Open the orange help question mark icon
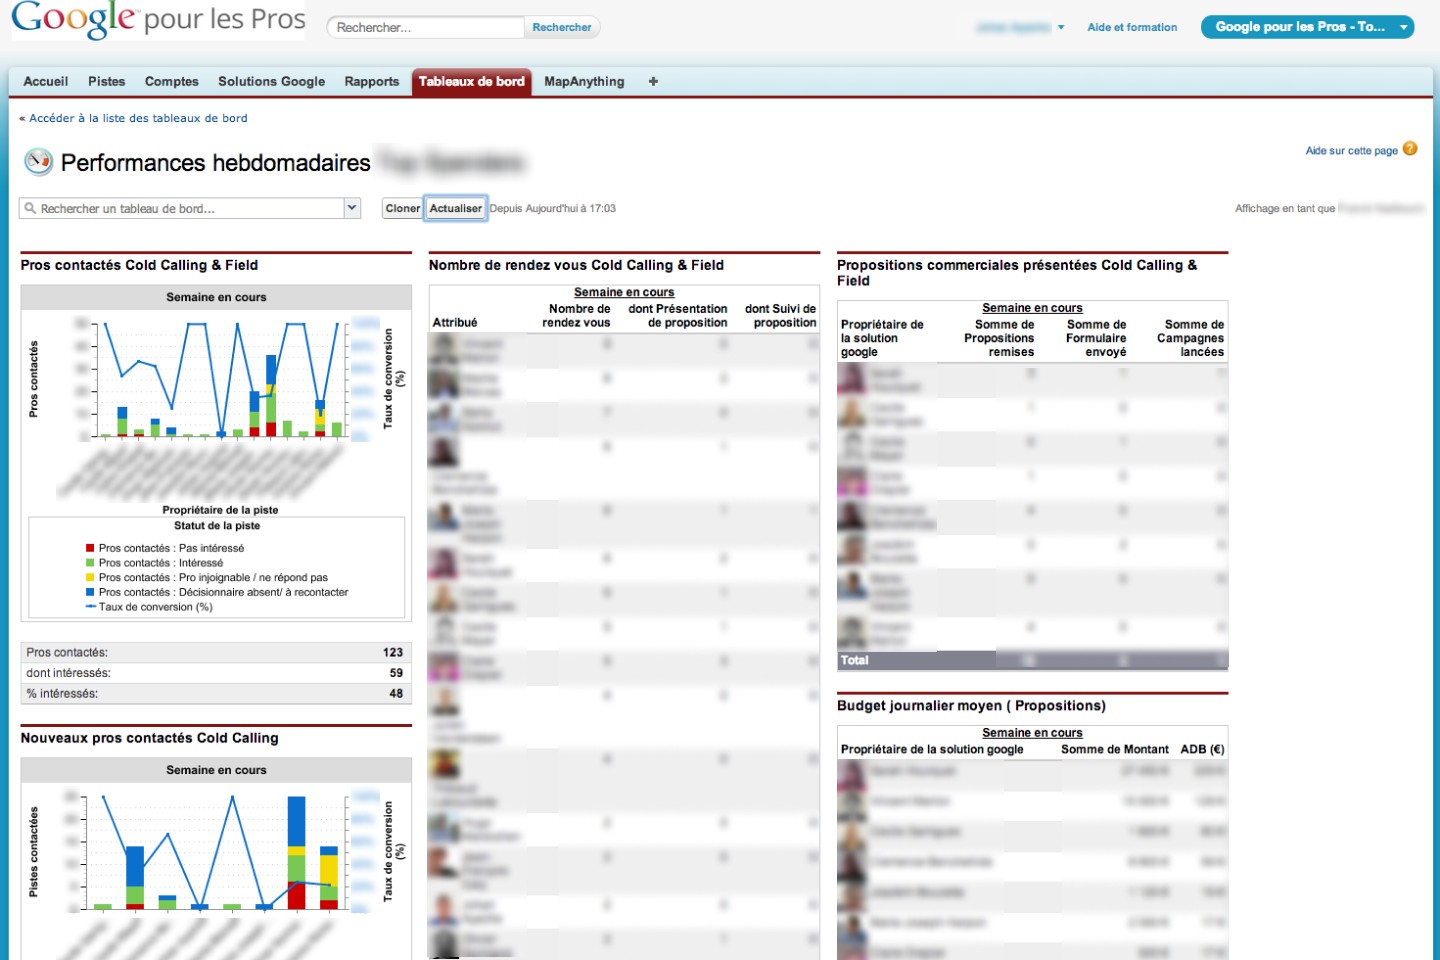This screenshot has height=960, width=1440. (x=1410, y=149)
